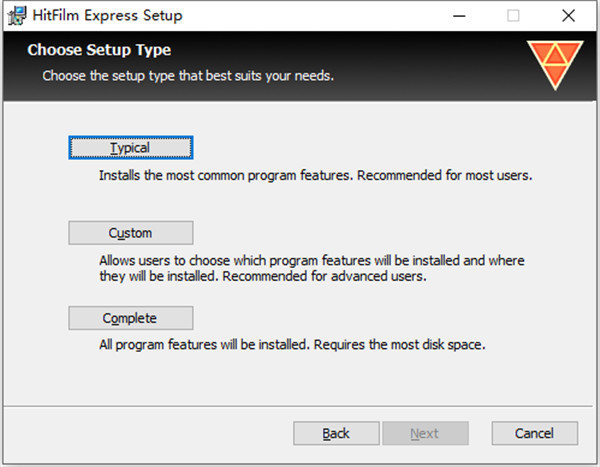Click the Complete option description text
This screenshot has width=600, height=467.
click(x=292, y=345)
